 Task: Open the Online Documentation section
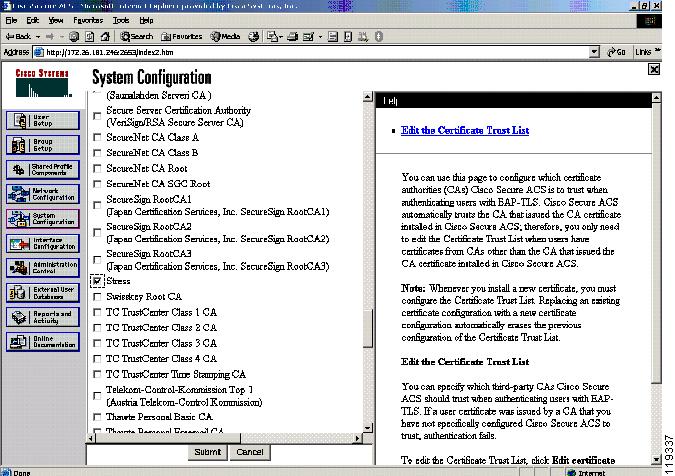coord(43,342)
